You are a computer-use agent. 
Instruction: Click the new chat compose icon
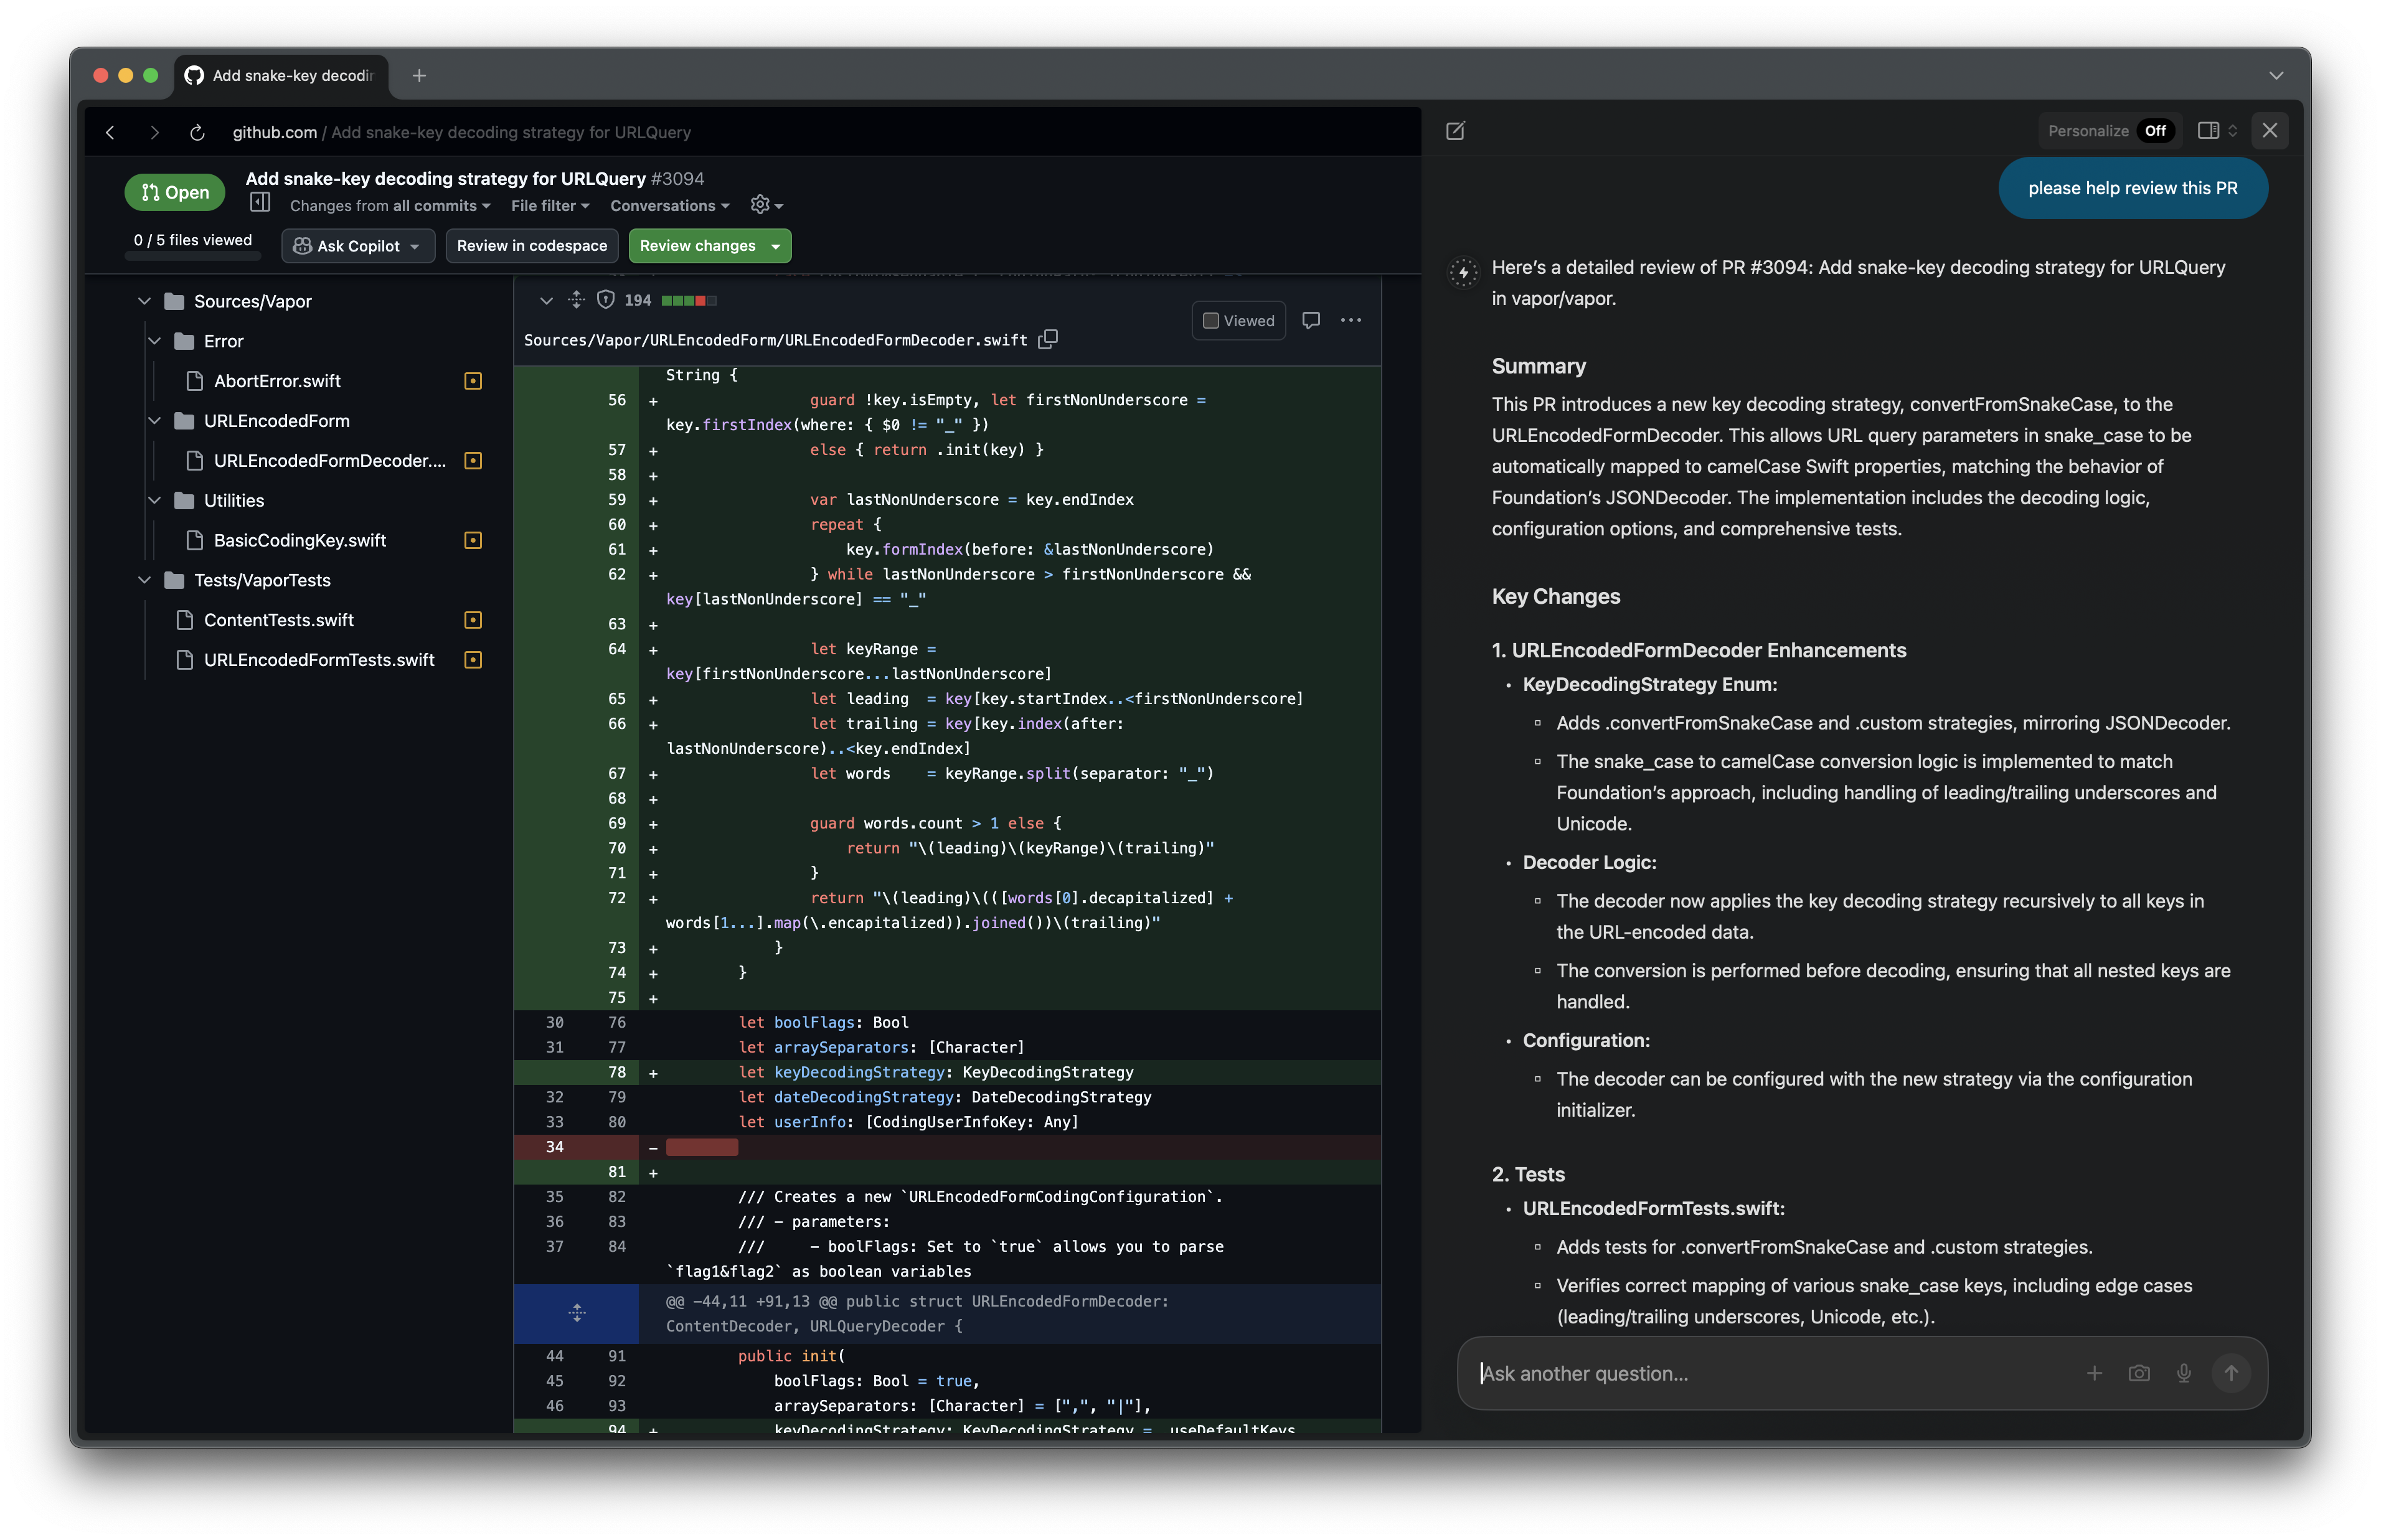coord(1455,131)
